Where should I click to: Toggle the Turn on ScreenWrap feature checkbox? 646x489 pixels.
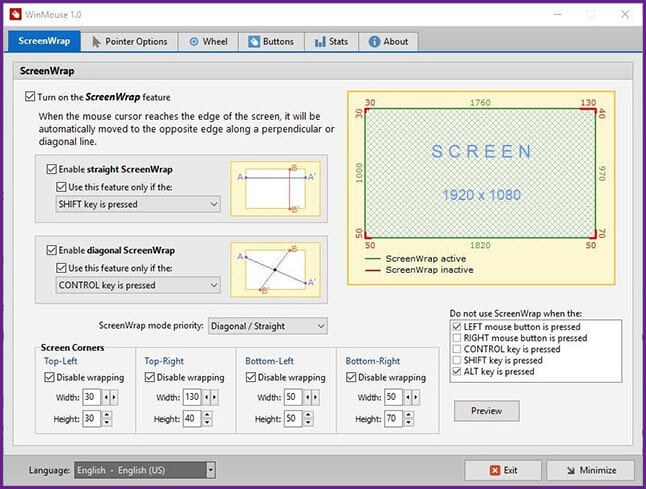pos(30,97)
